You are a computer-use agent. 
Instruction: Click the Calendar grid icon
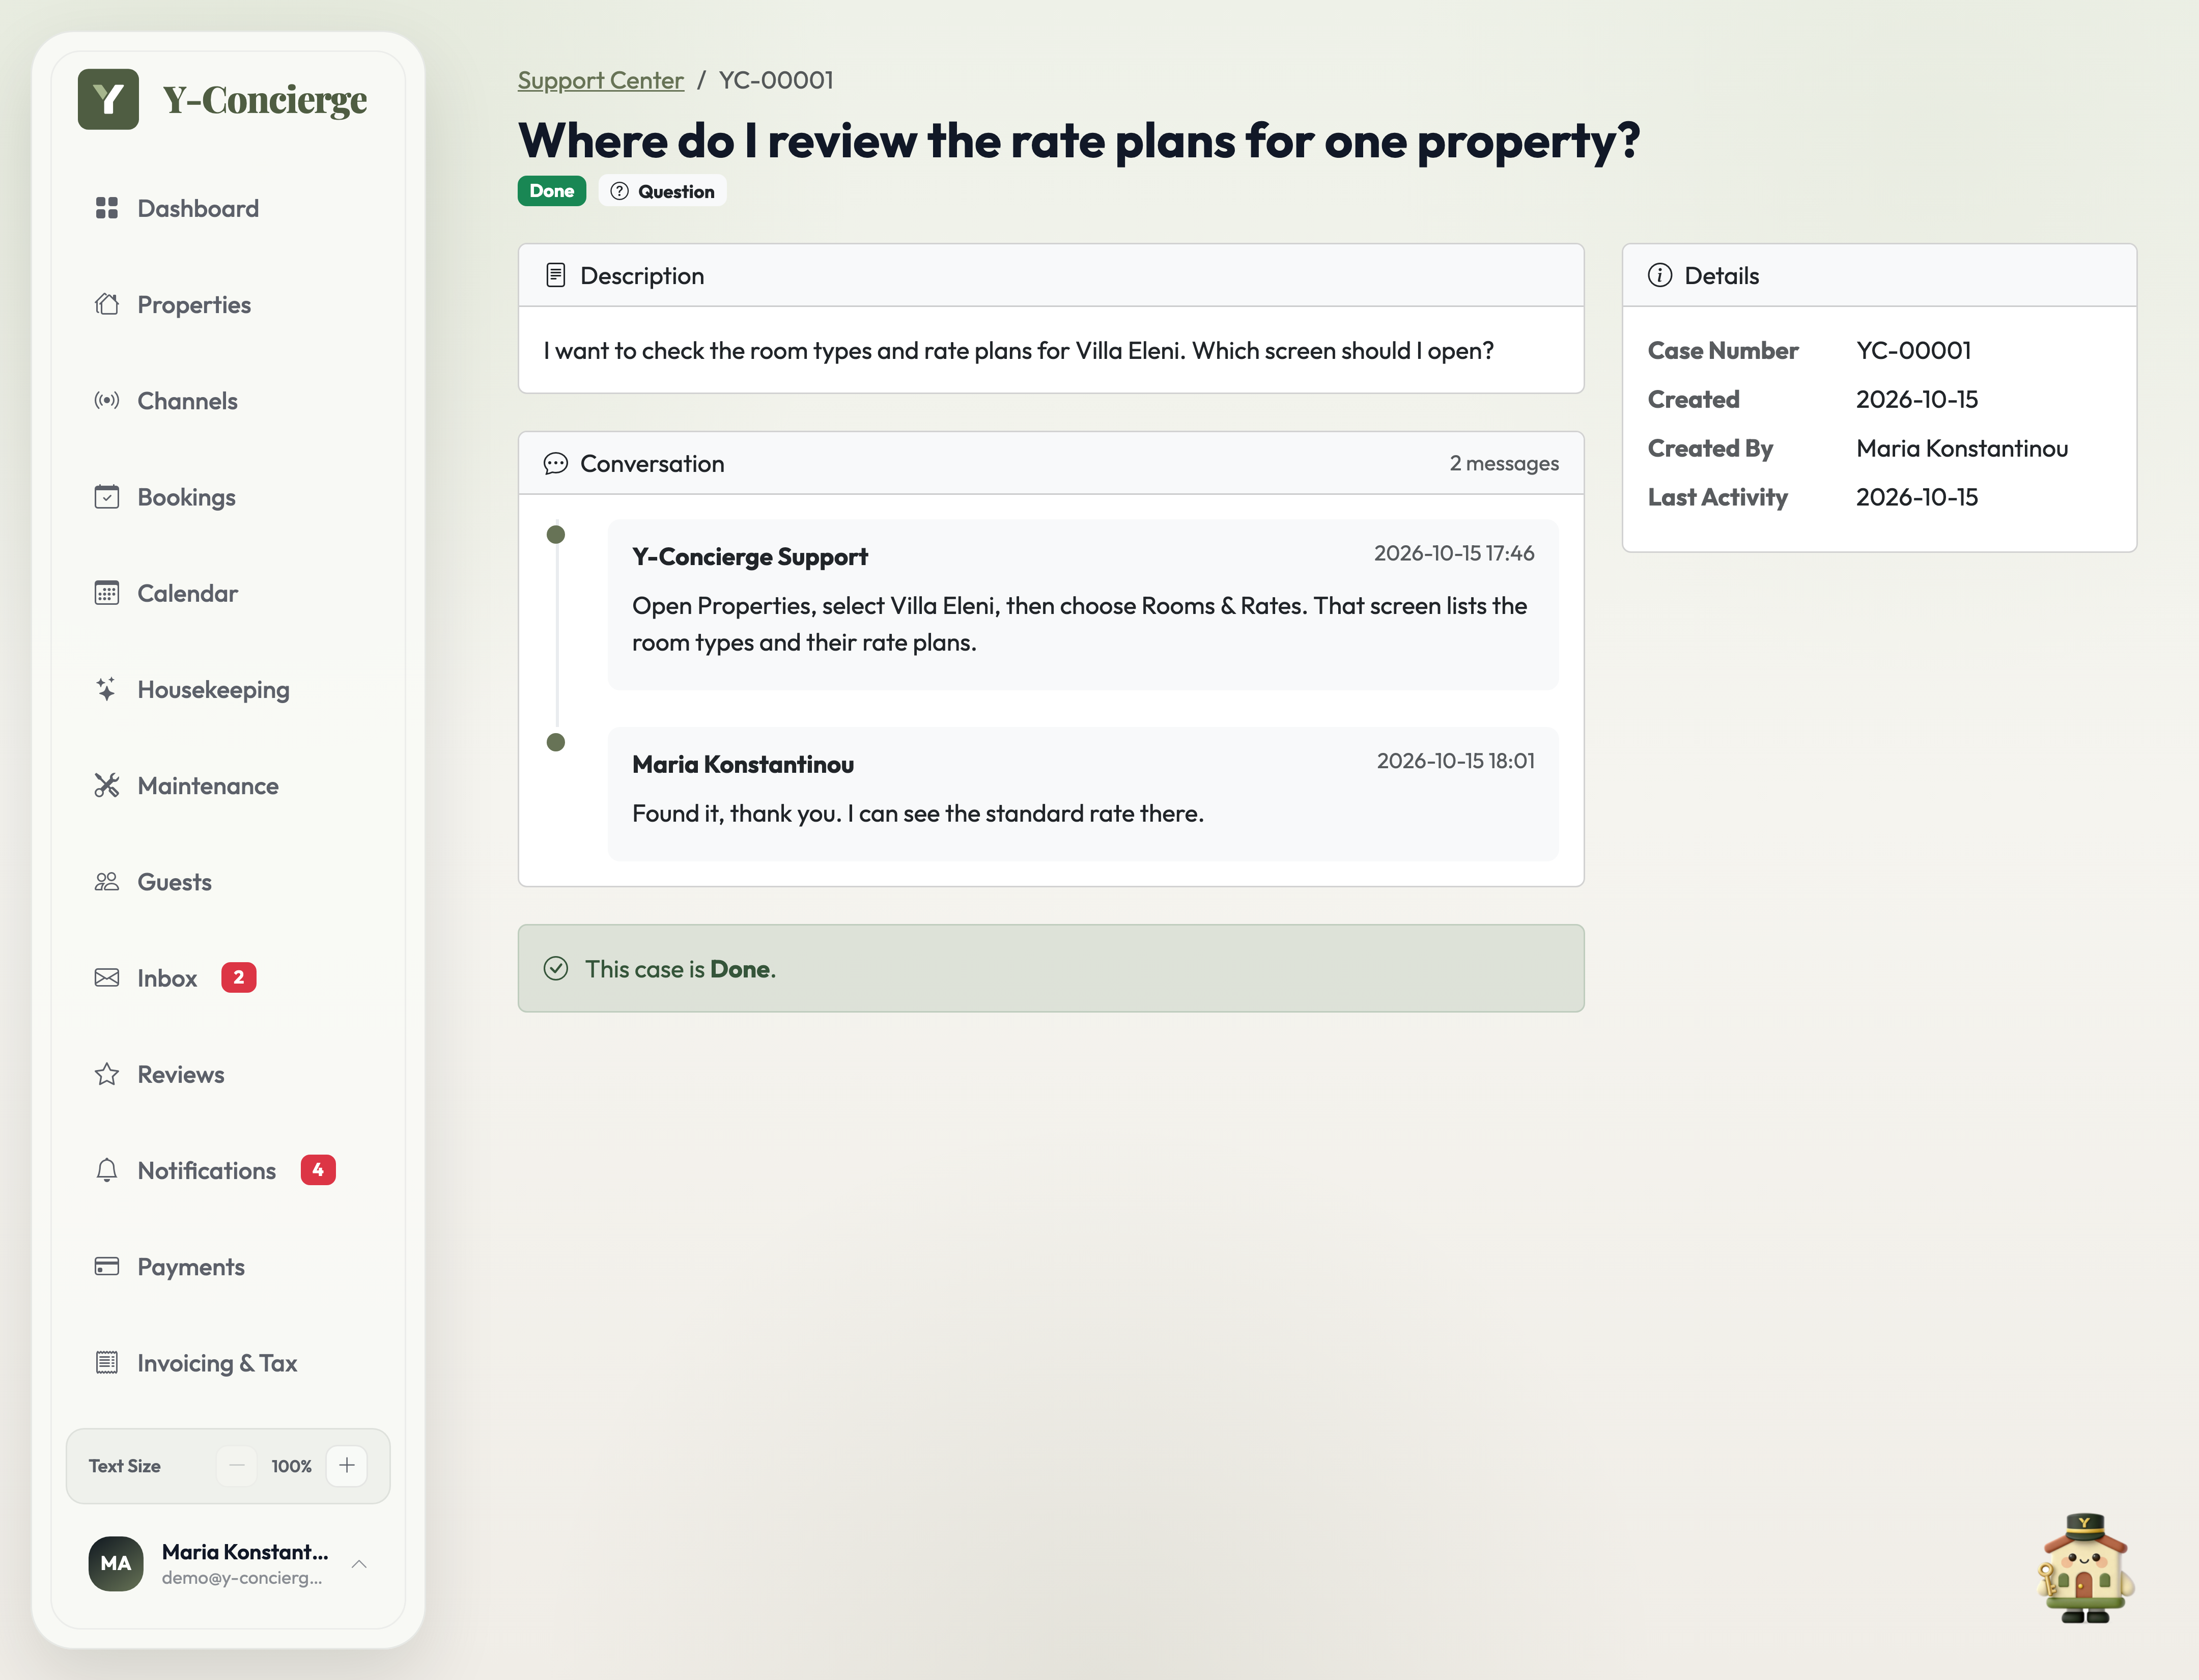click(107, 593)
